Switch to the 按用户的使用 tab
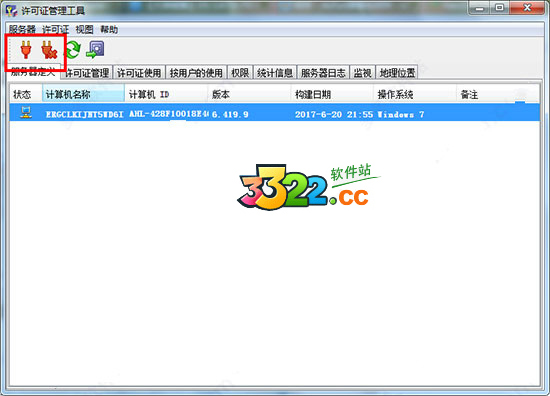550x396 pixels. pyautogui.click(x=196, y=73)
